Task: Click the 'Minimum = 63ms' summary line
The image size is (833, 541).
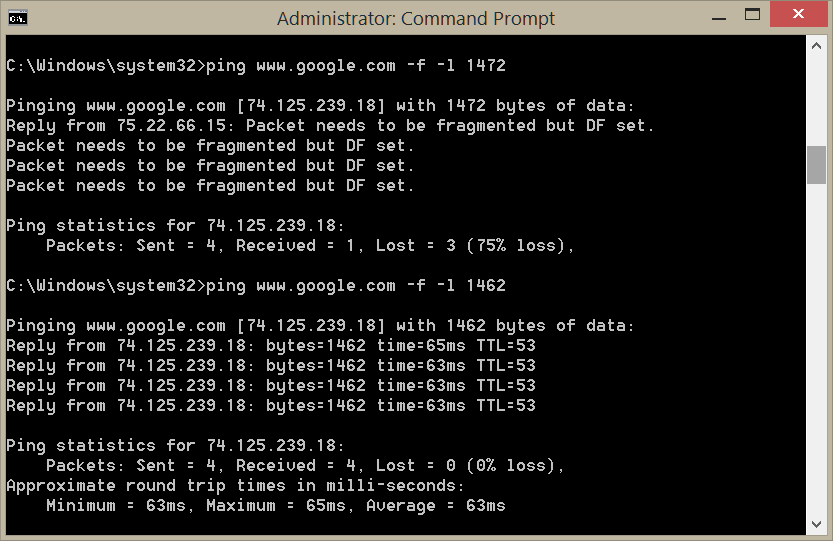Action: [275, 506]
